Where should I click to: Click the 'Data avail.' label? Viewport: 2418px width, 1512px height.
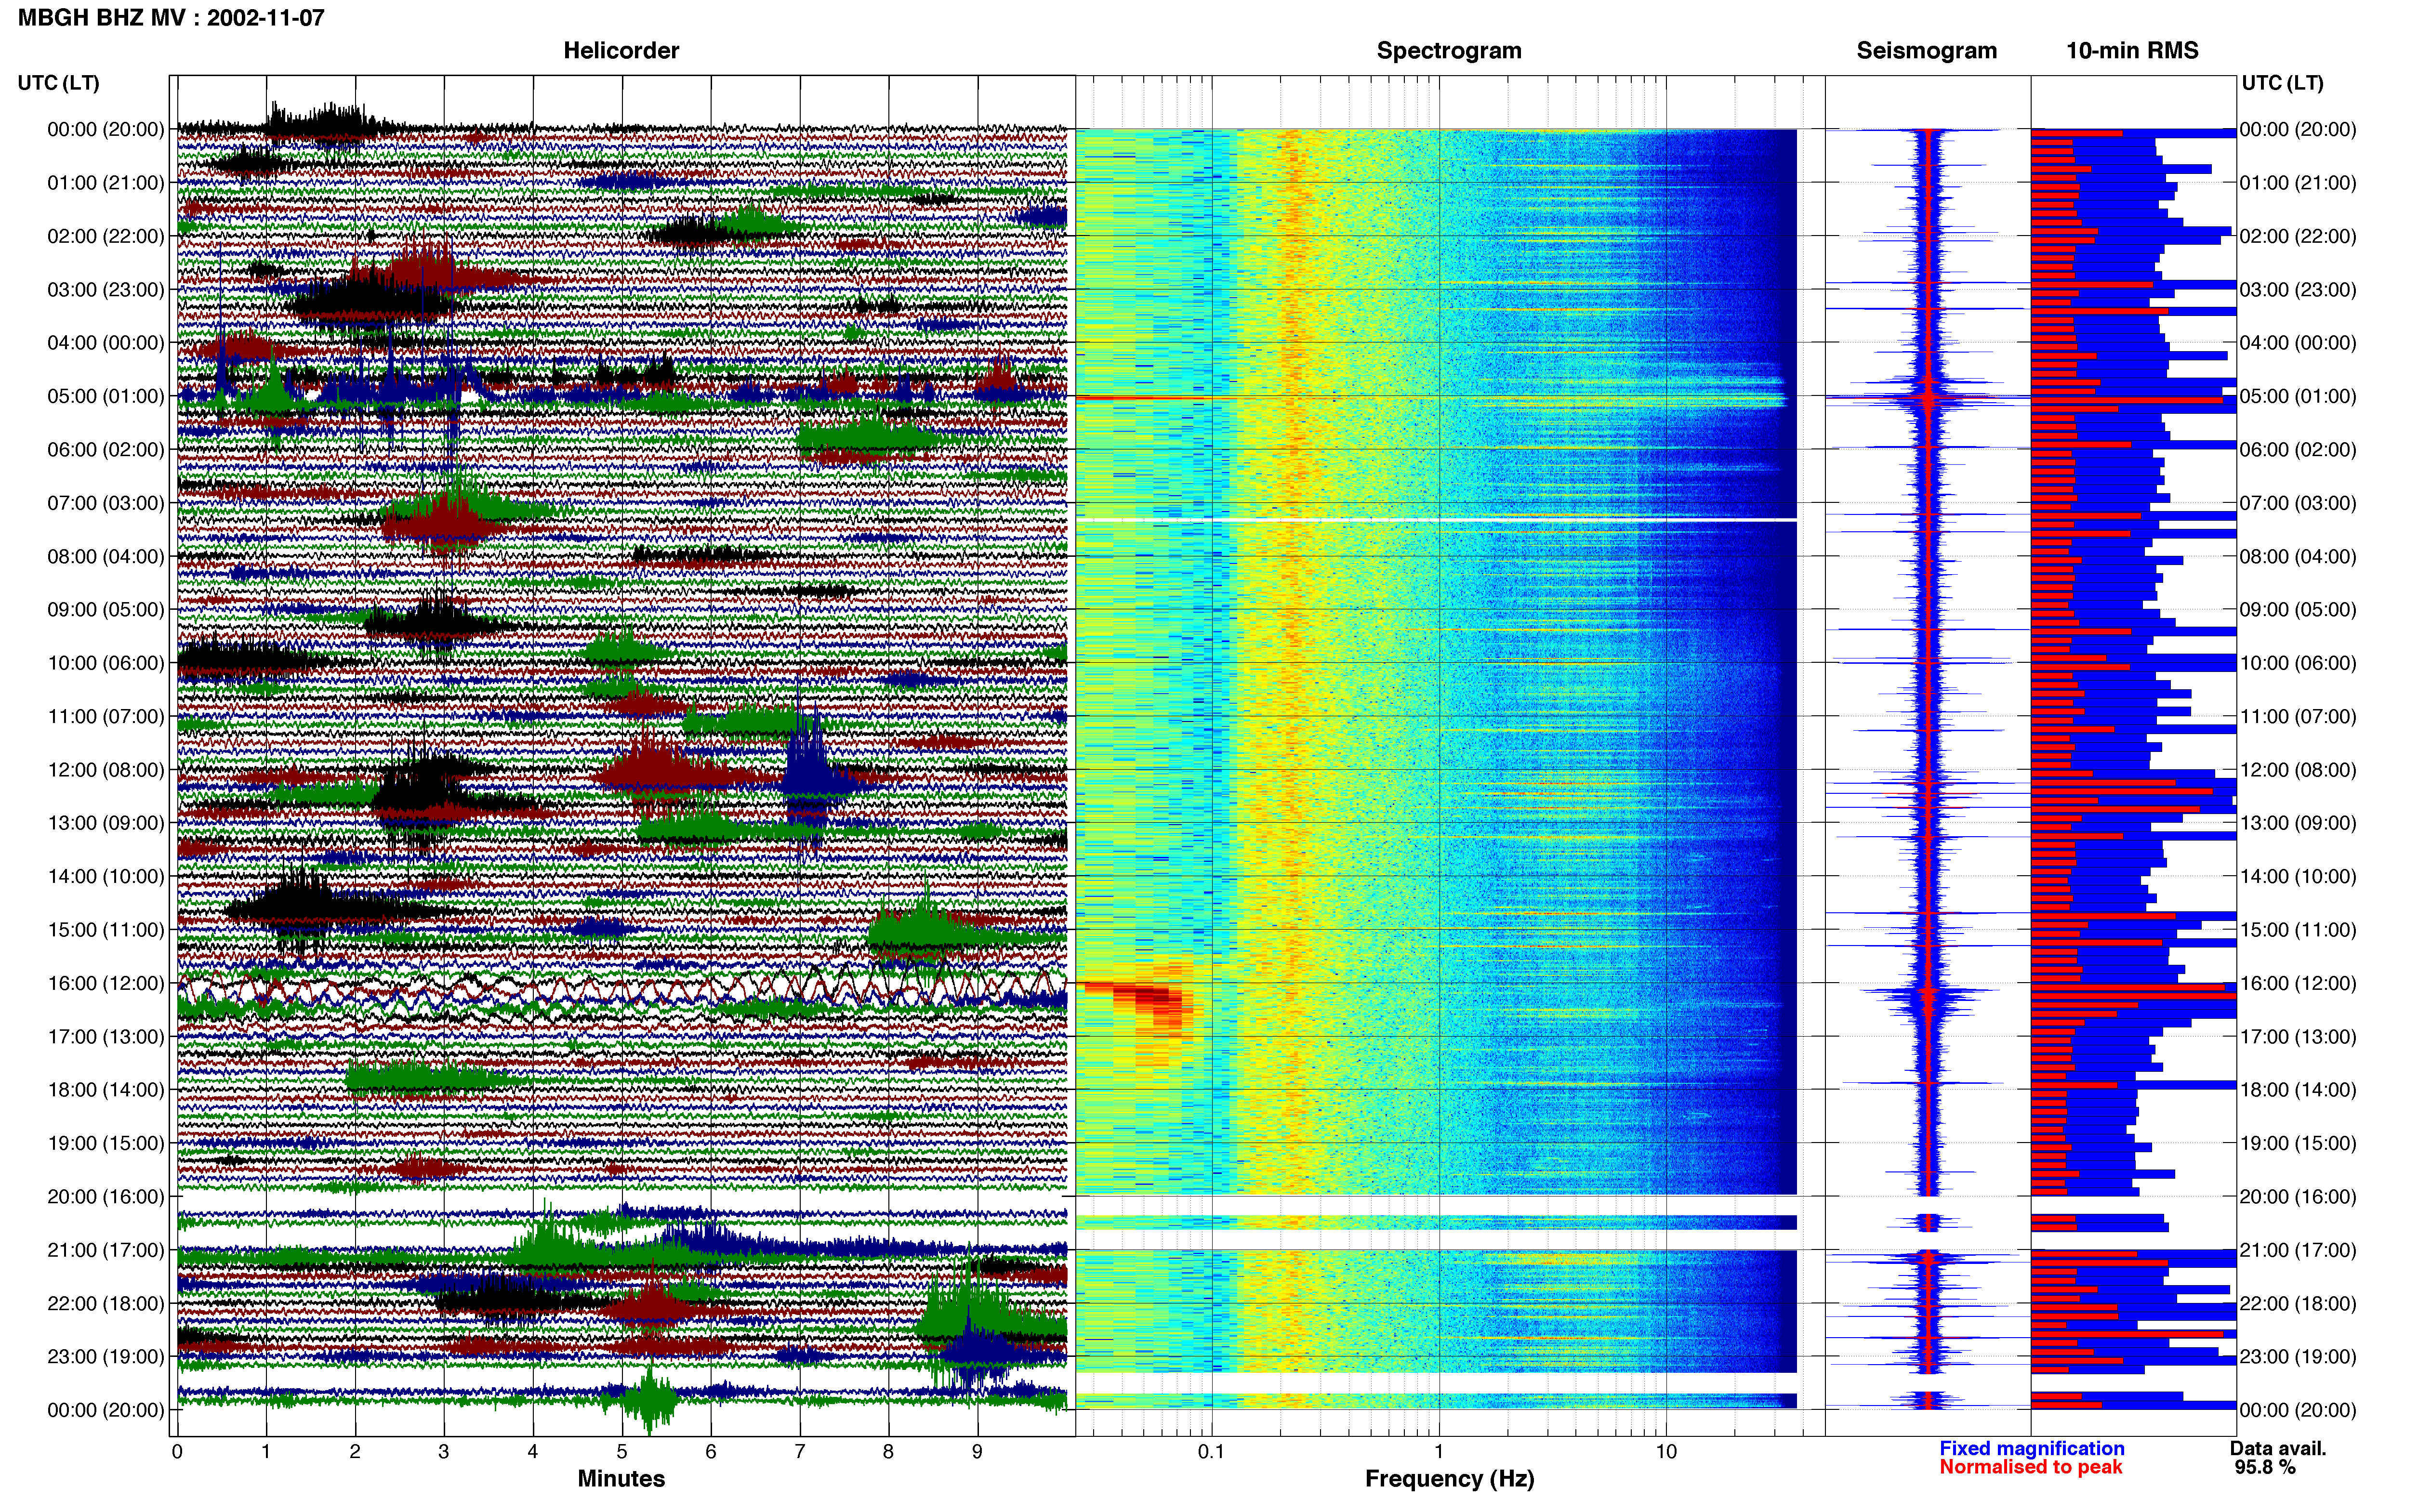click(2278, 1448)
